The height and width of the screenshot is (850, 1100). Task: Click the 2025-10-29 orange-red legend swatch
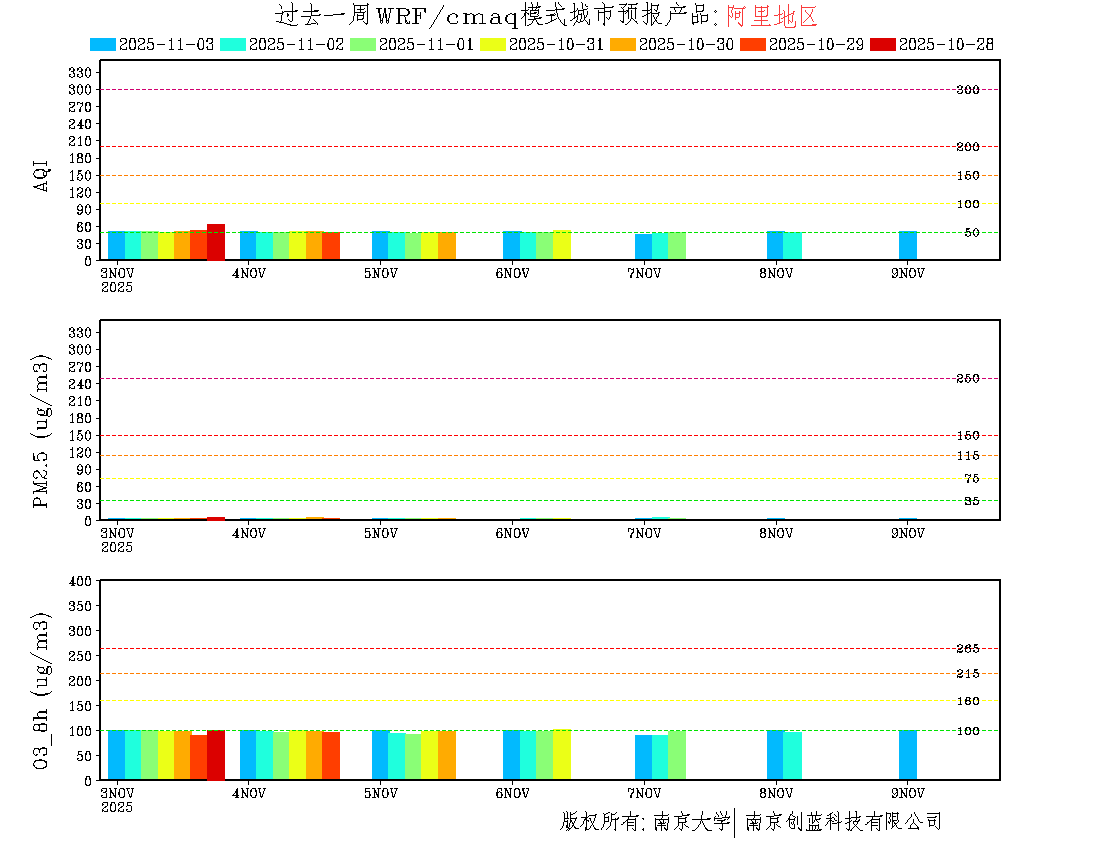point(753,44)
